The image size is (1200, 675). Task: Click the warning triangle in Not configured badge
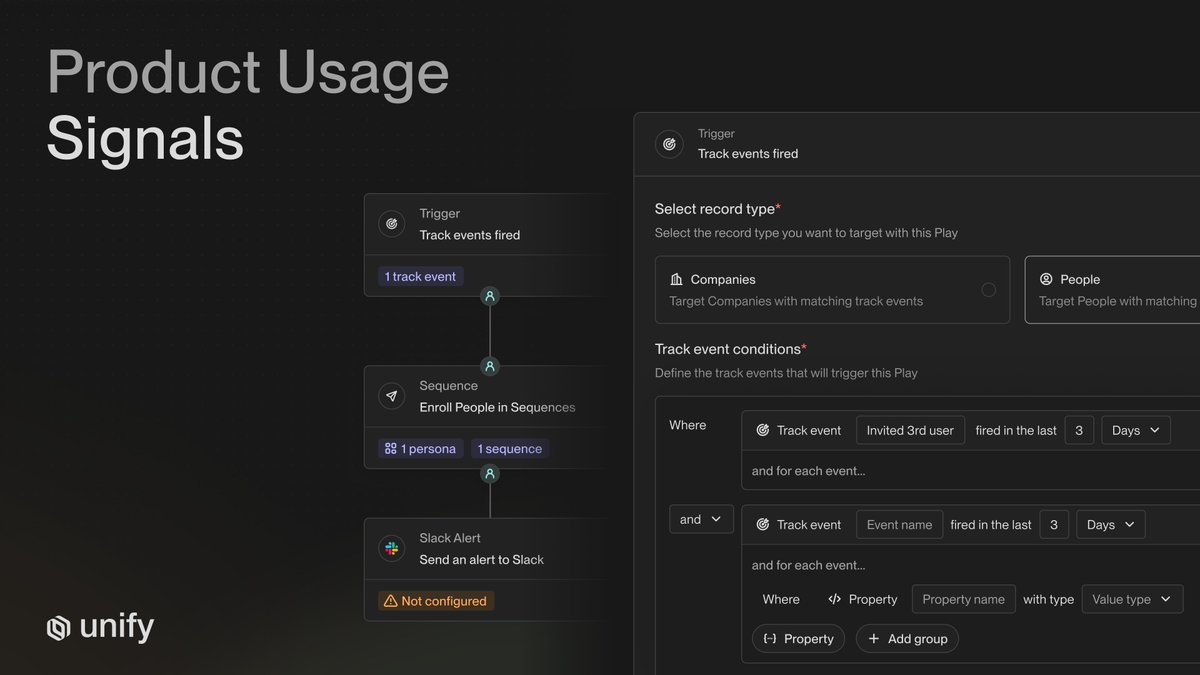(390, 601)
